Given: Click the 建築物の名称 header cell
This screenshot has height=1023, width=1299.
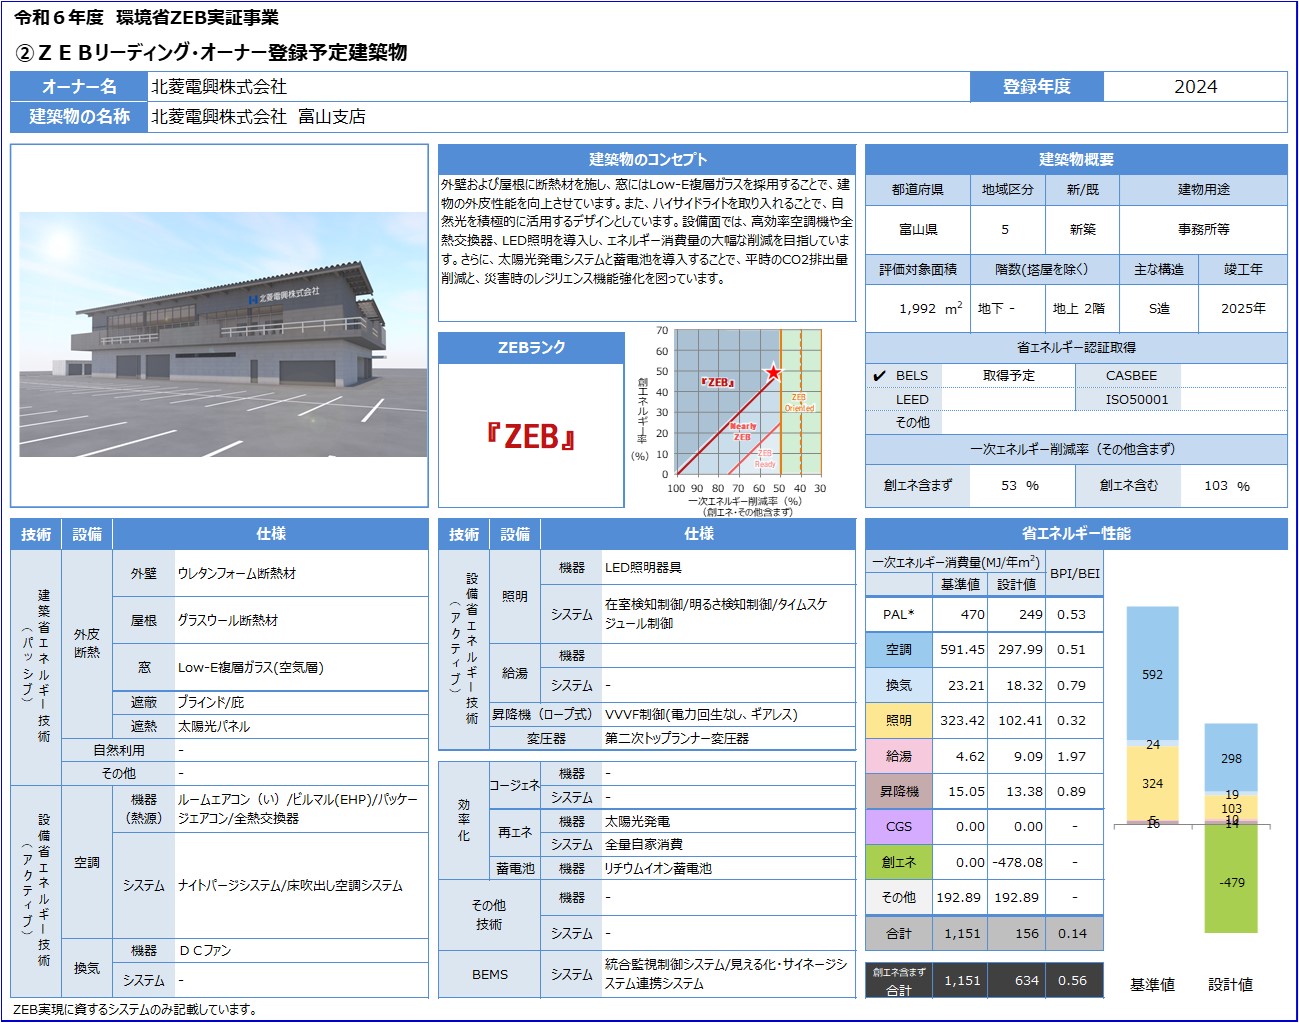Looking at the screenshot, I should click(79, 117).
